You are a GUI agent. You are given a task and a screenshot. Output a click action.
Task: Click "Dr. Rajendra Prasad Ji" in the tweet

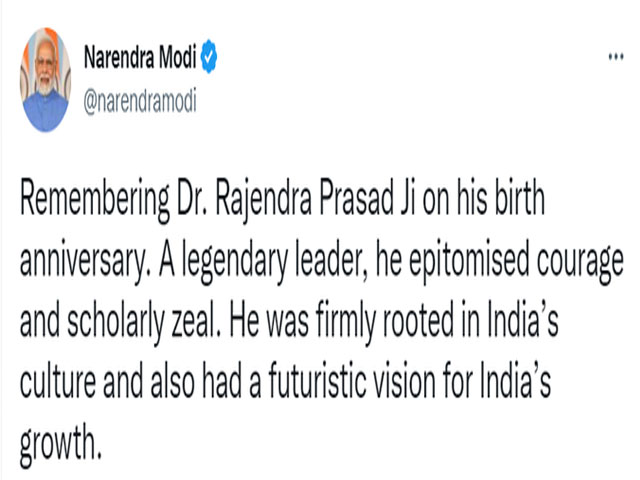[293, 200]
